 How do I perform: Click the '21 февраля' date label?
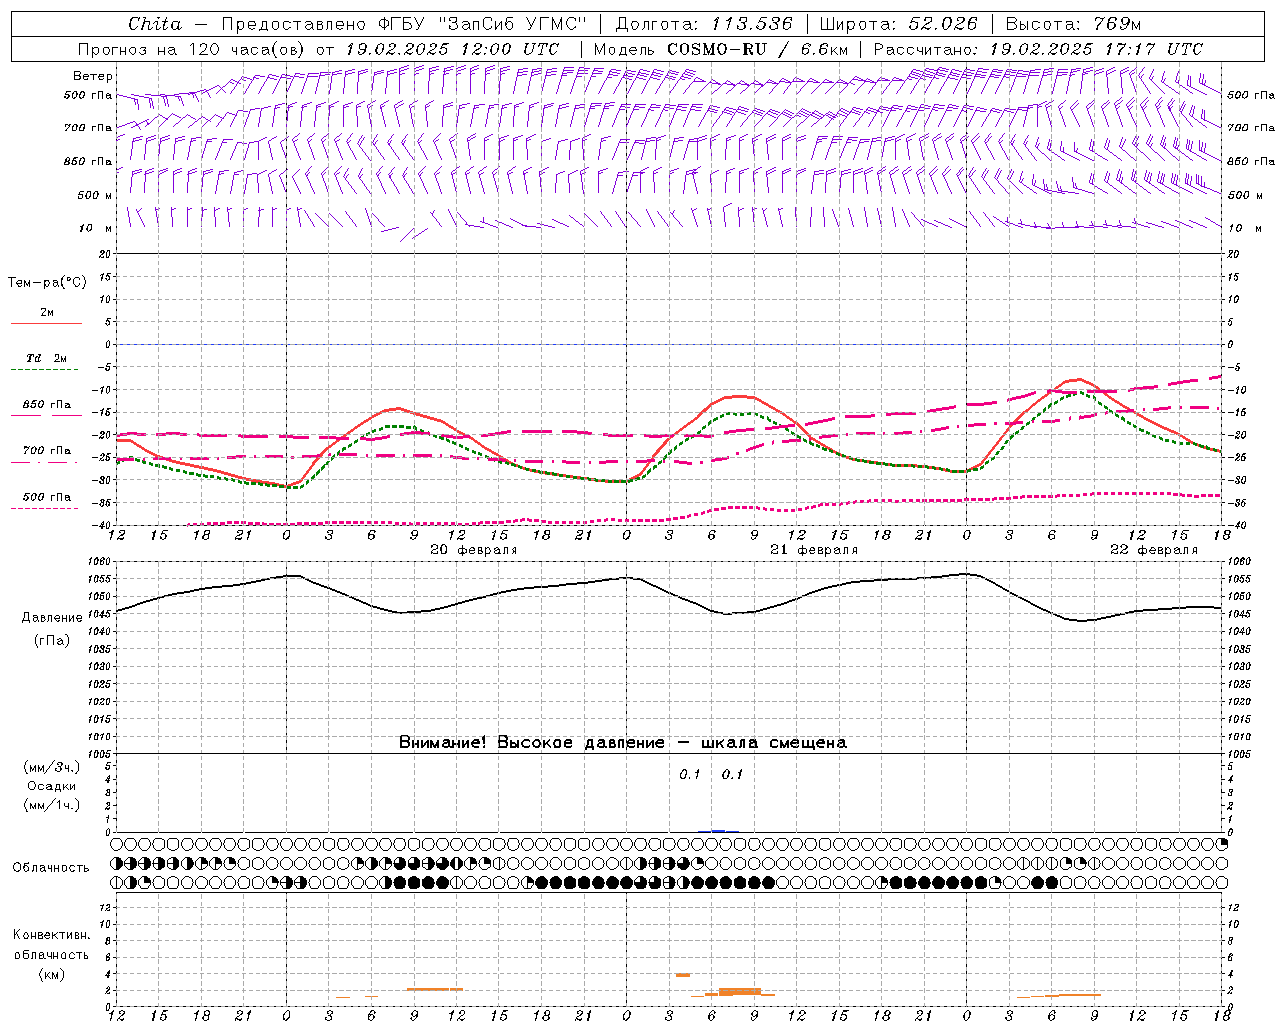pos(814,550)
